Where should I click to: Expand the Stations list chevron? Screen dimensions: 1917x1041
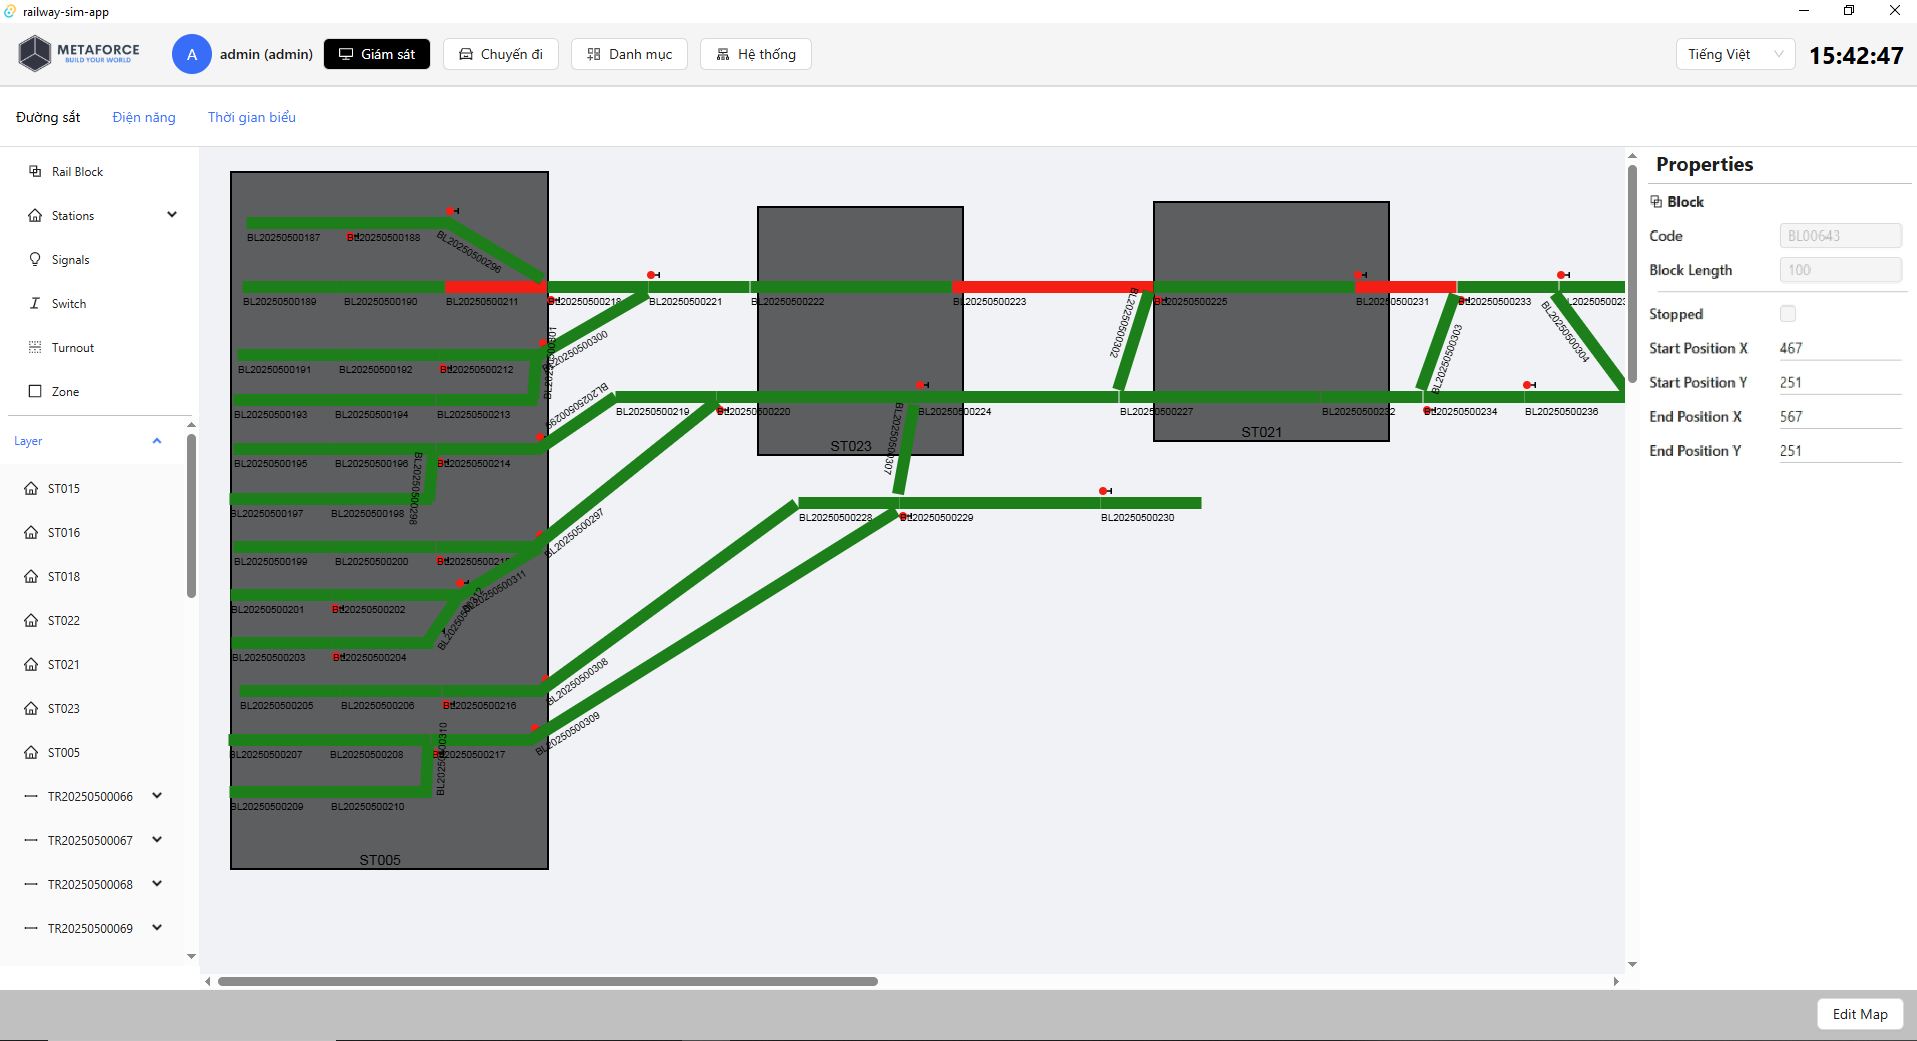click(172, 215)
